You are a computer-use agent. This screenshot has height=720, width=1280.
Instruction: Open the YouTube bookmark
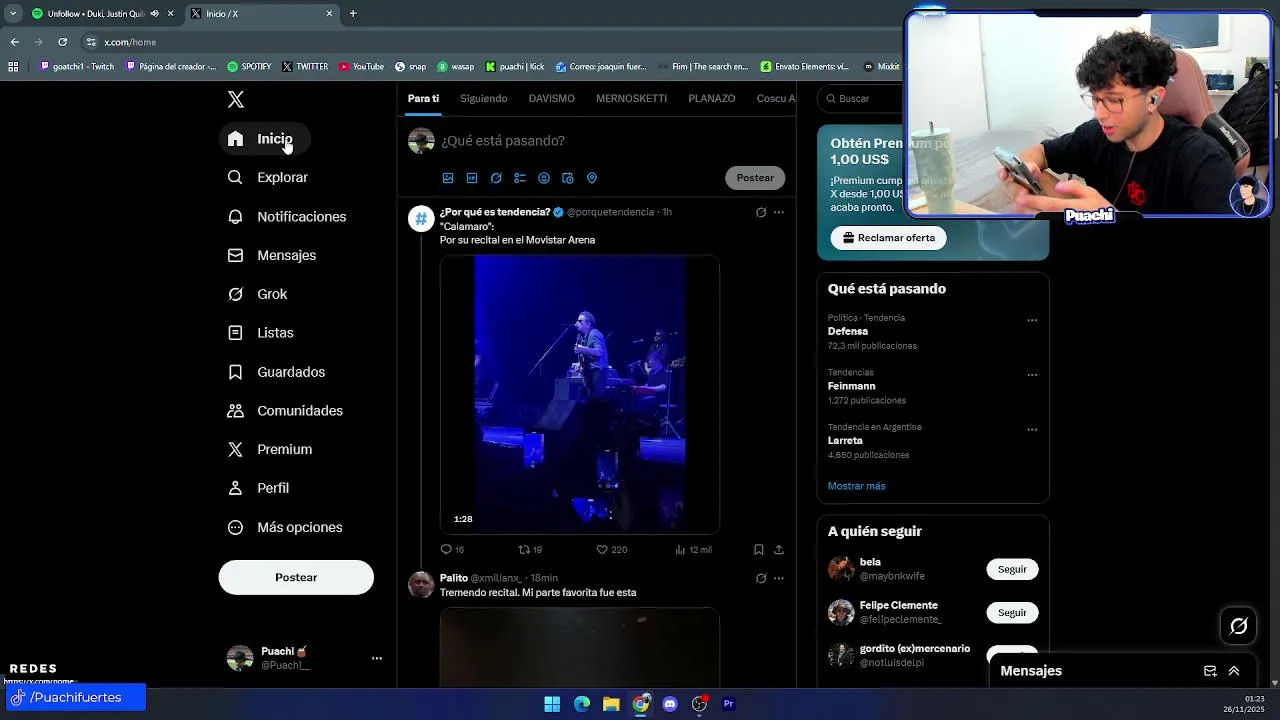[x=362, y=67]
